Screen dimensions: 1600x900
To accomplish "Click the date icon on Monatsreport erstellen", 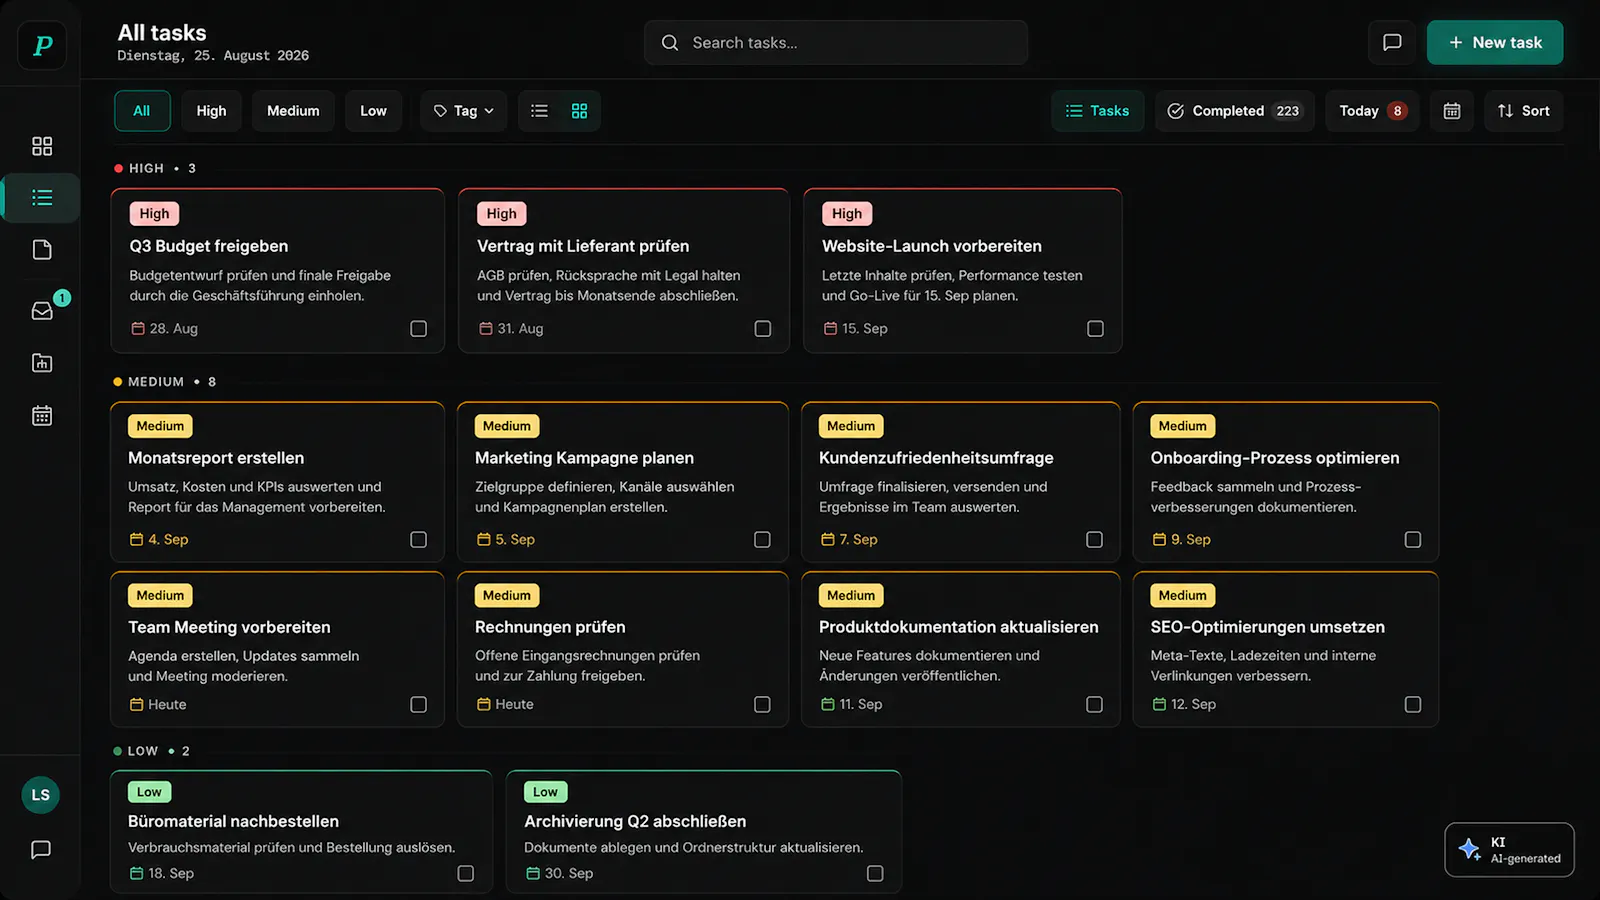I will [136, 539].
